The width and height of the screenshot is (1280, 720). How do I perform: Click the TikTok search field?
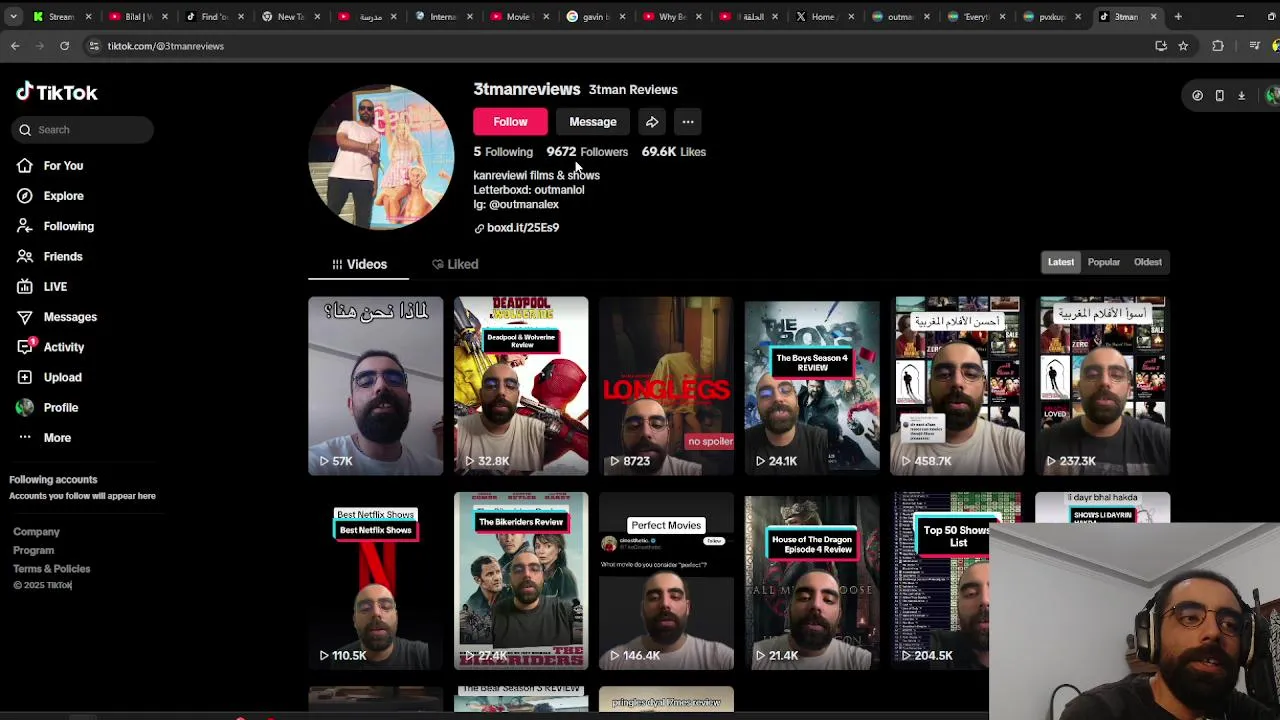[x=84, y=130]
